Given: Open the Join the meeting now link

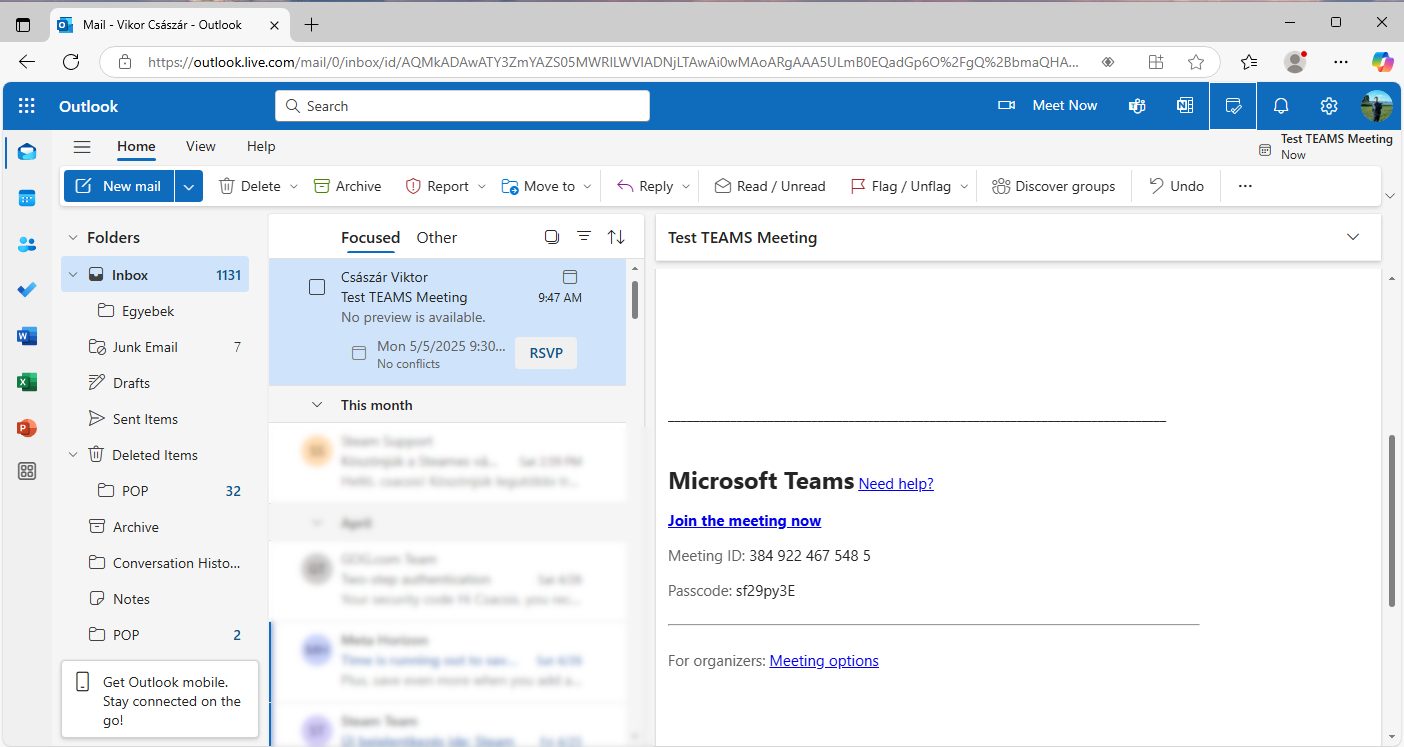Looking at the screenshot, I should point(744,521).
